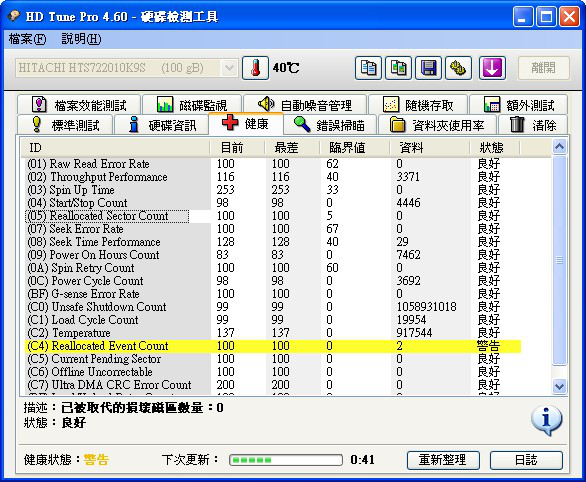586x482 pixels.
Task: Click the 描述 description text line
Action: 123,408
